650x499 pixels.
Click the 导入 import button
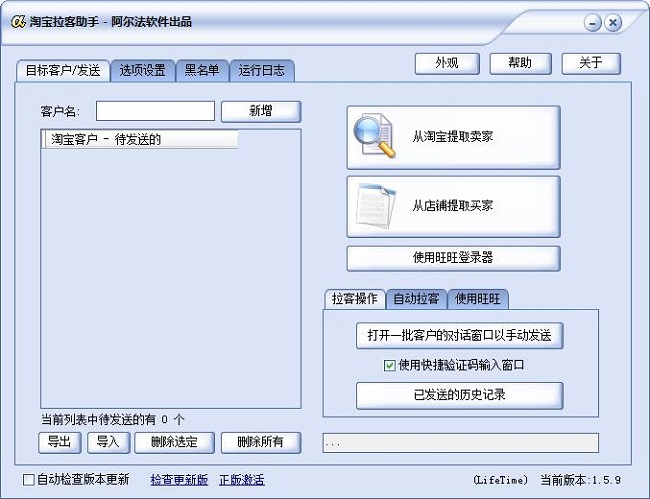pos(108,442)
